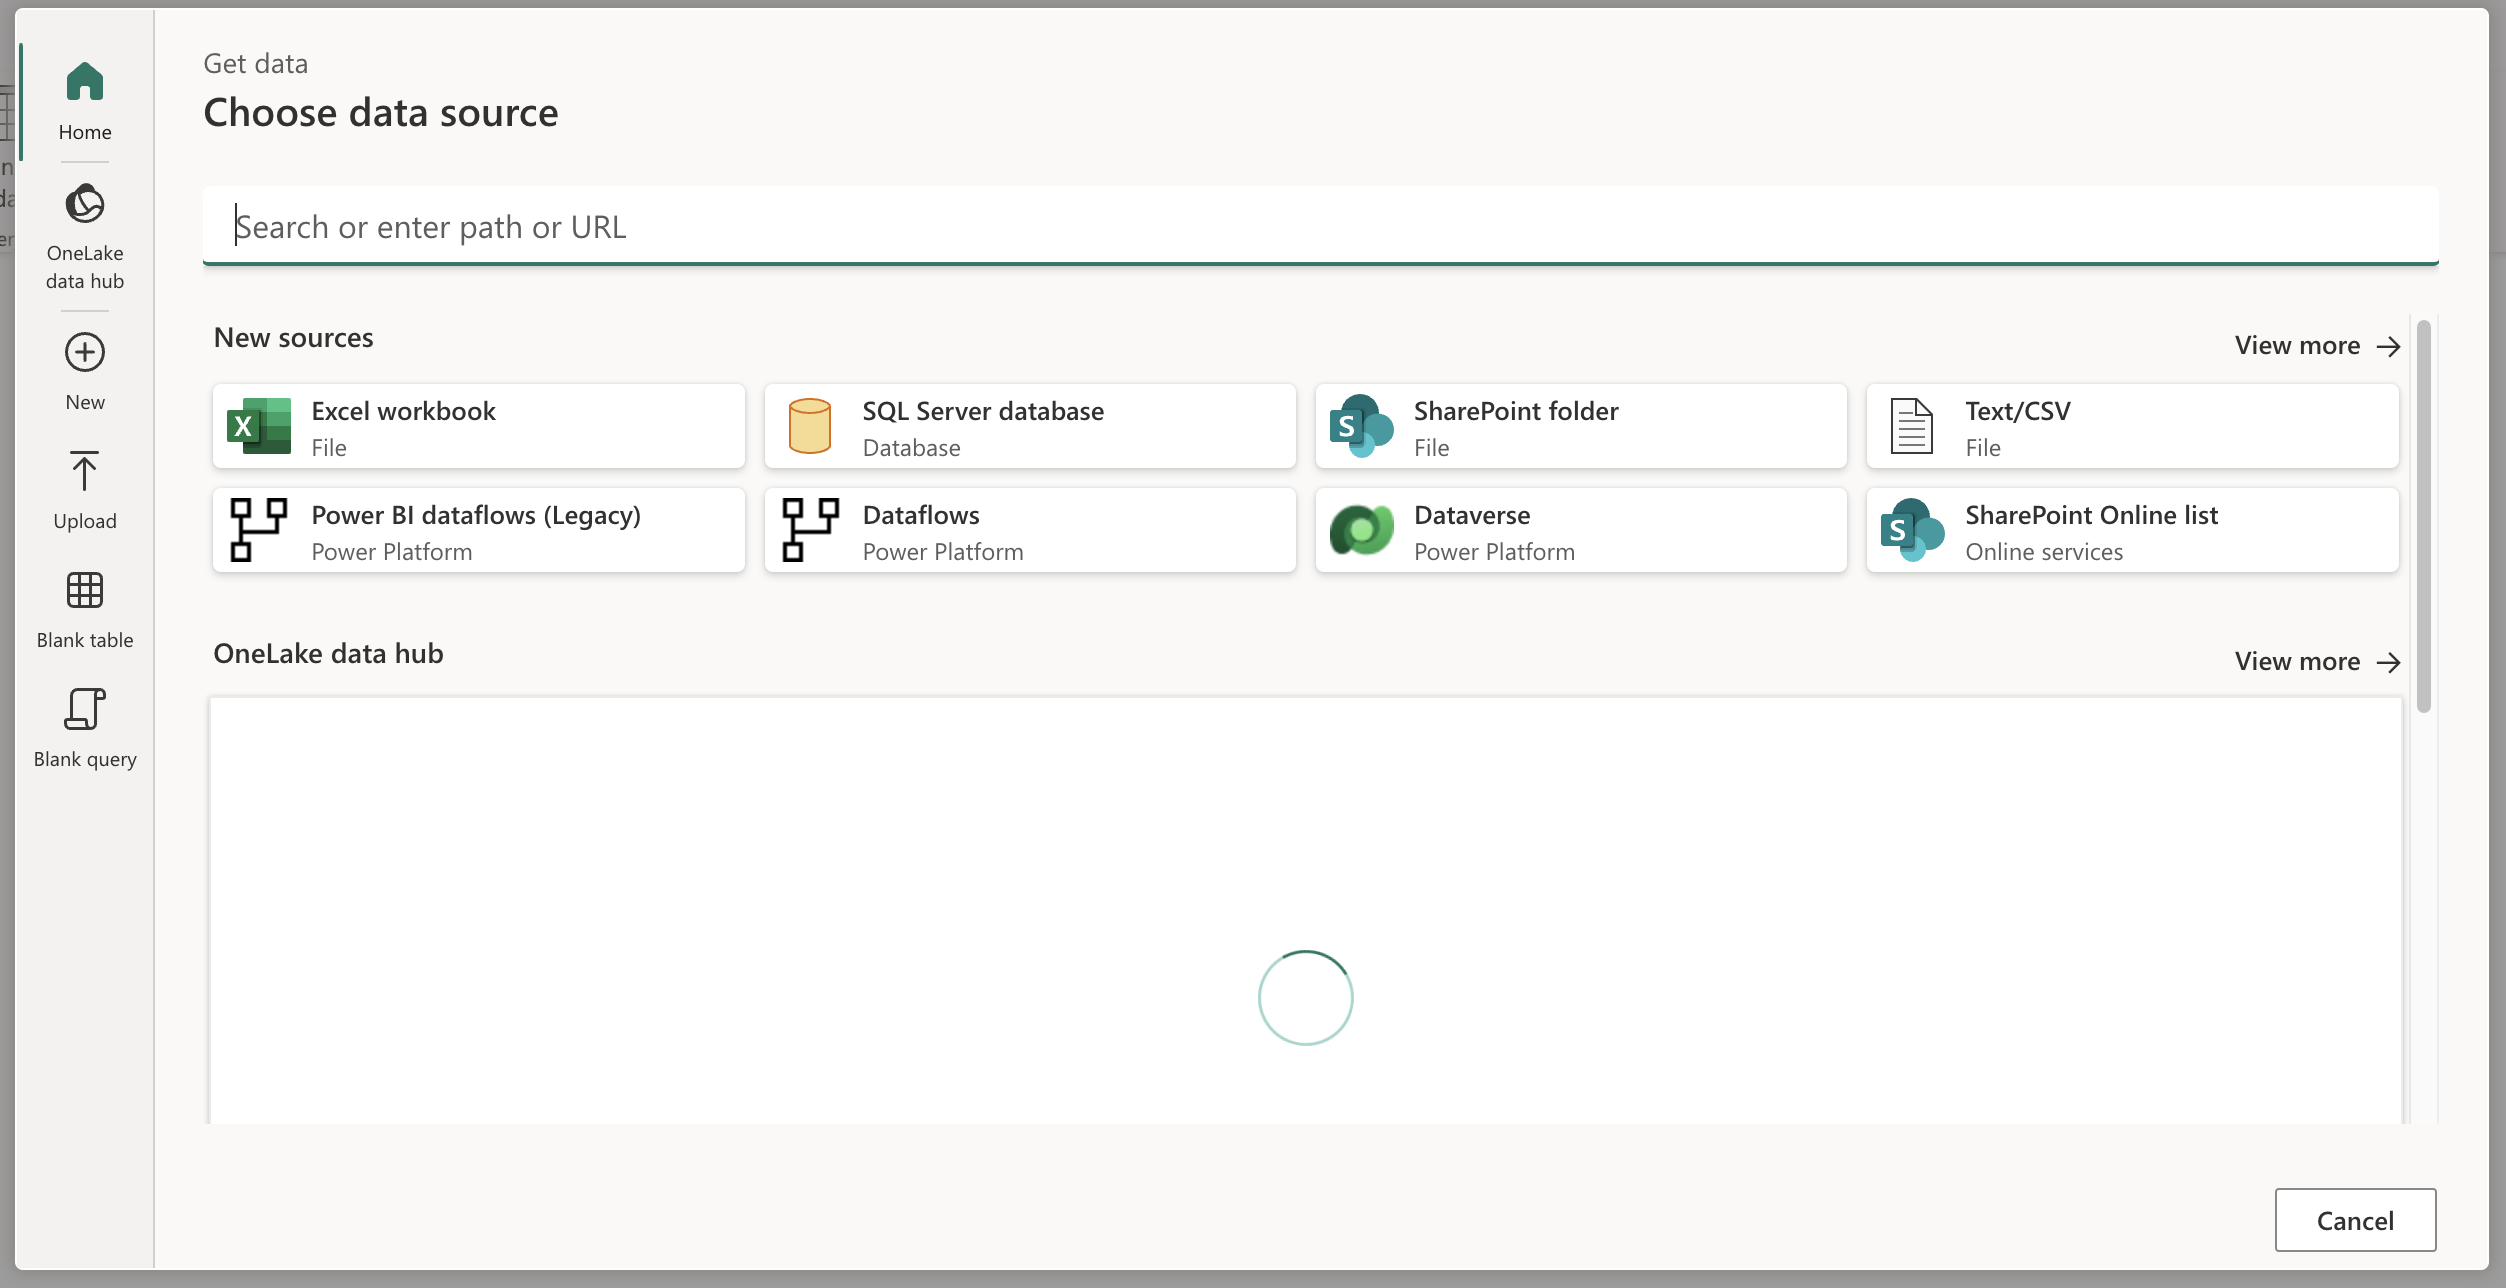The height and width of the screenshot is (1288, 2506).
Task: Click the SQL Server database cylinder icon
Action: pos(810,426)
